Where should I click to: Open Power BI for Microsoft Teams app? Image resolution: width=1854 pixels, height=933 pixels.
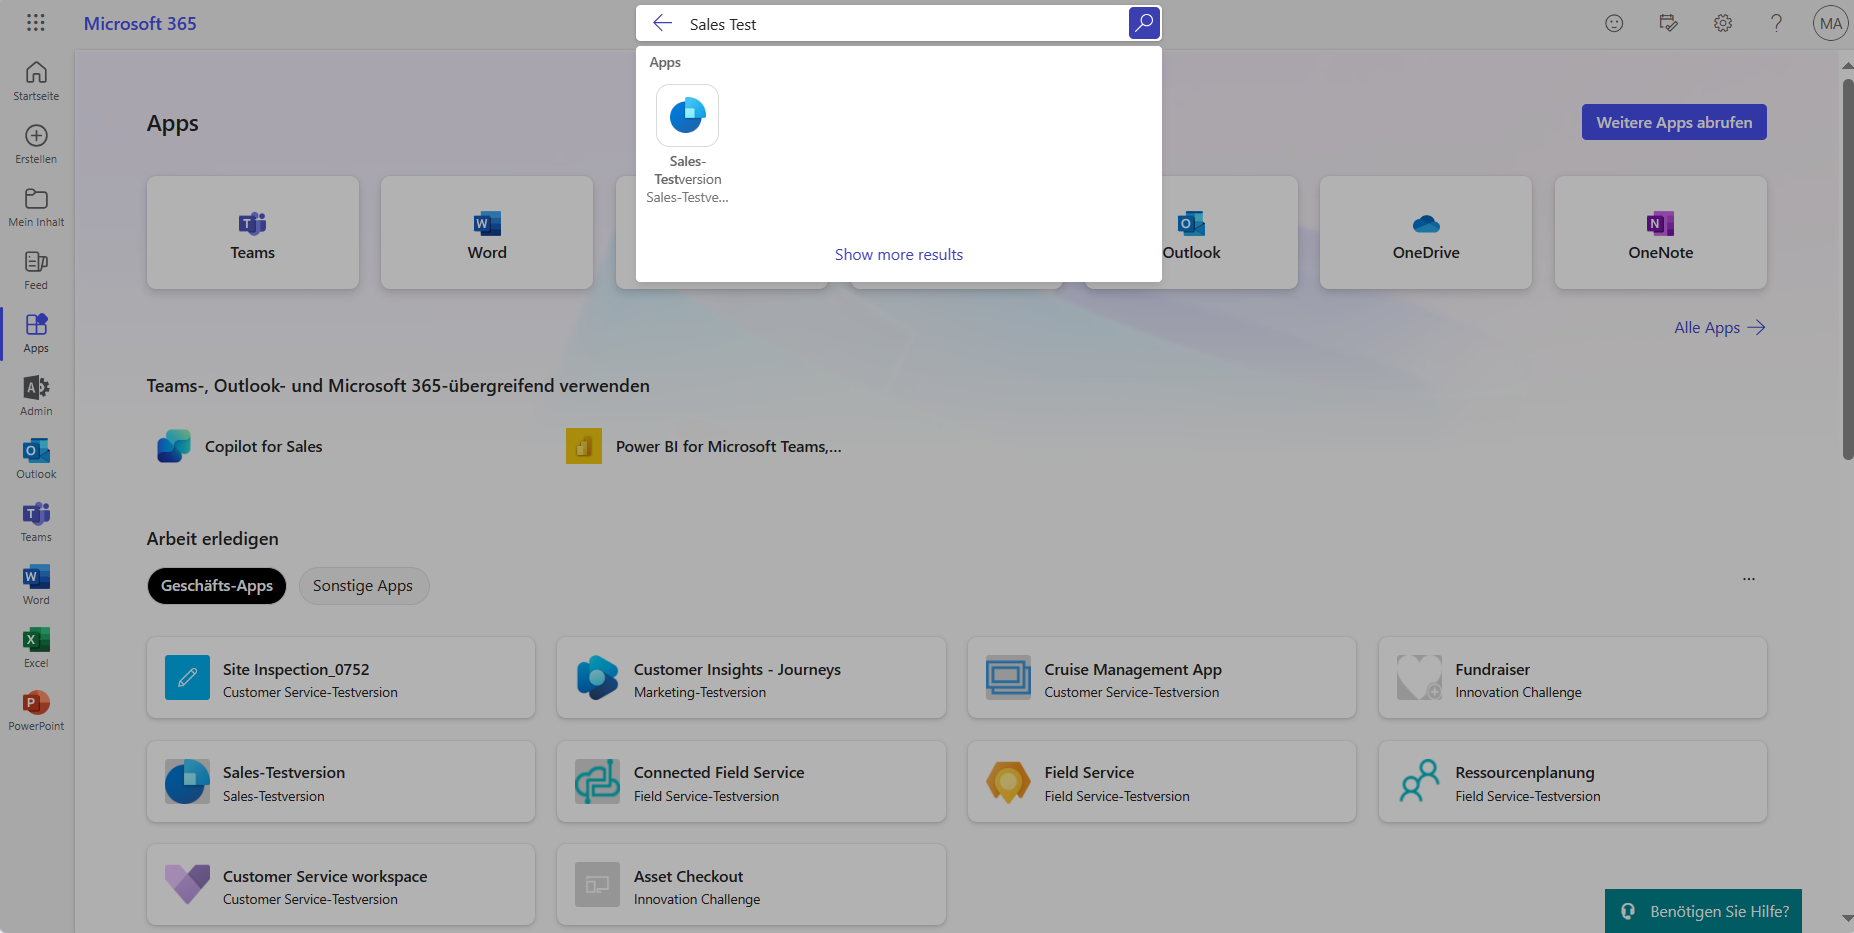coord(704,446)
